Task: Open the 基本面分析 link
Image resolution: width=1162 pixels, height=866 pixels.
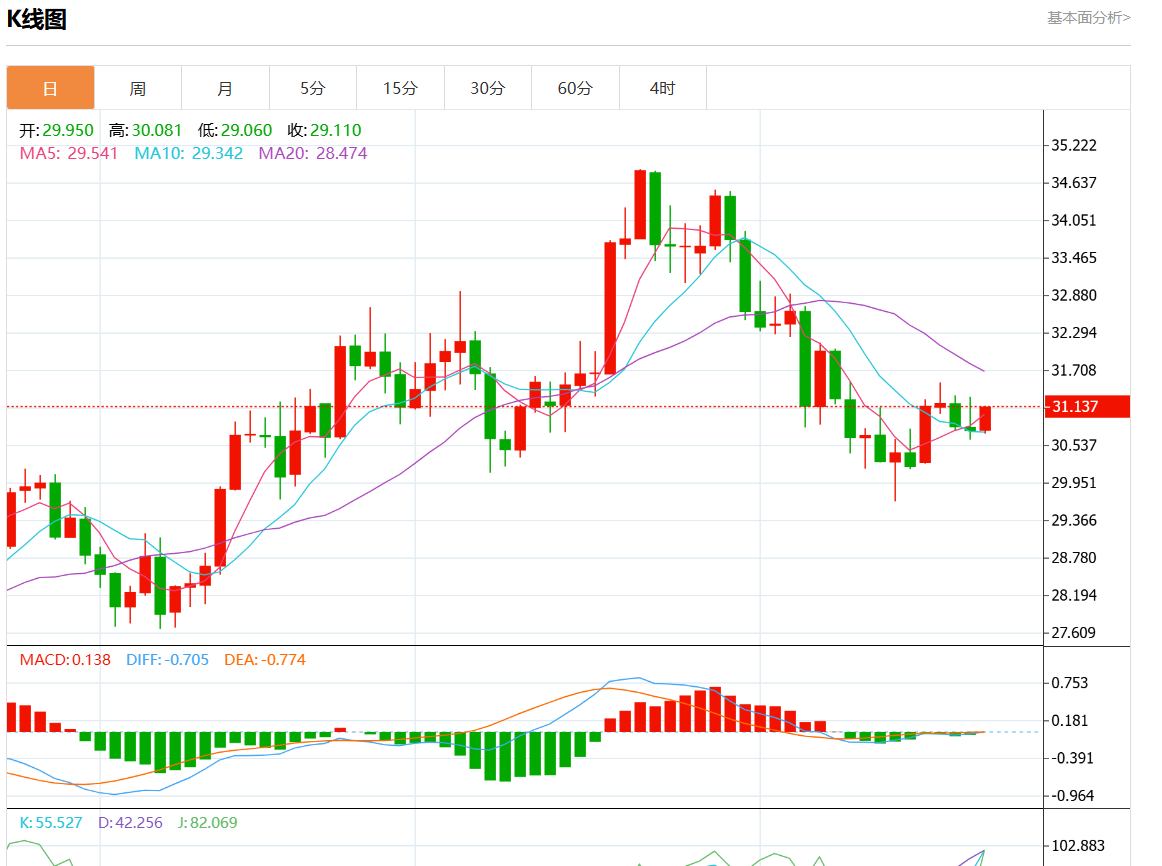Action: 1088,17
